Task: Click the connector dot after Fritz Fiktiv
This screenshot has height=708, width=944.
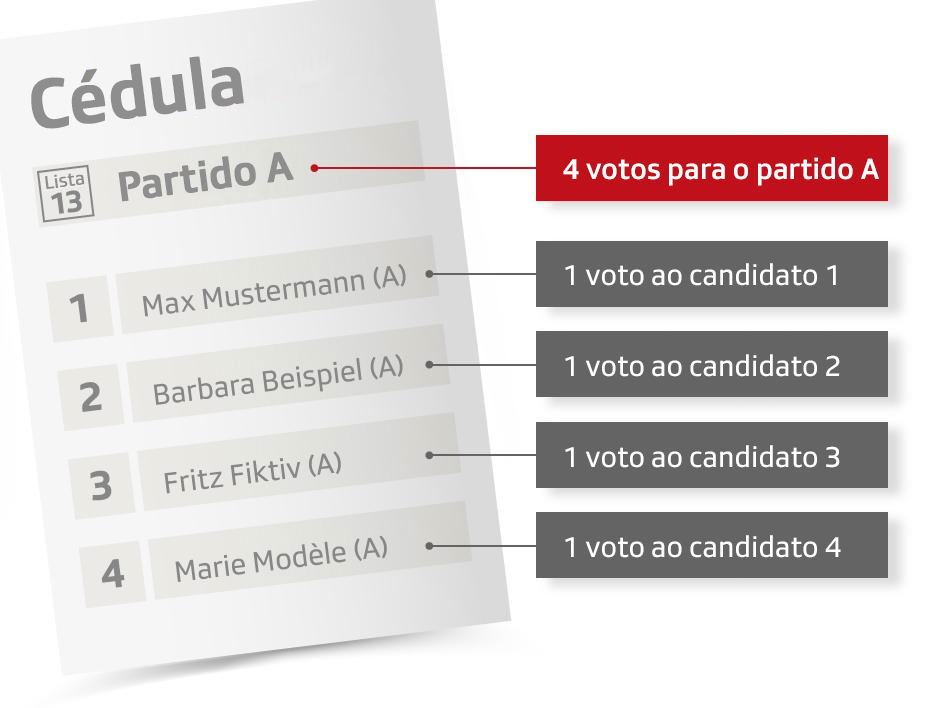Action: (429, 455)
